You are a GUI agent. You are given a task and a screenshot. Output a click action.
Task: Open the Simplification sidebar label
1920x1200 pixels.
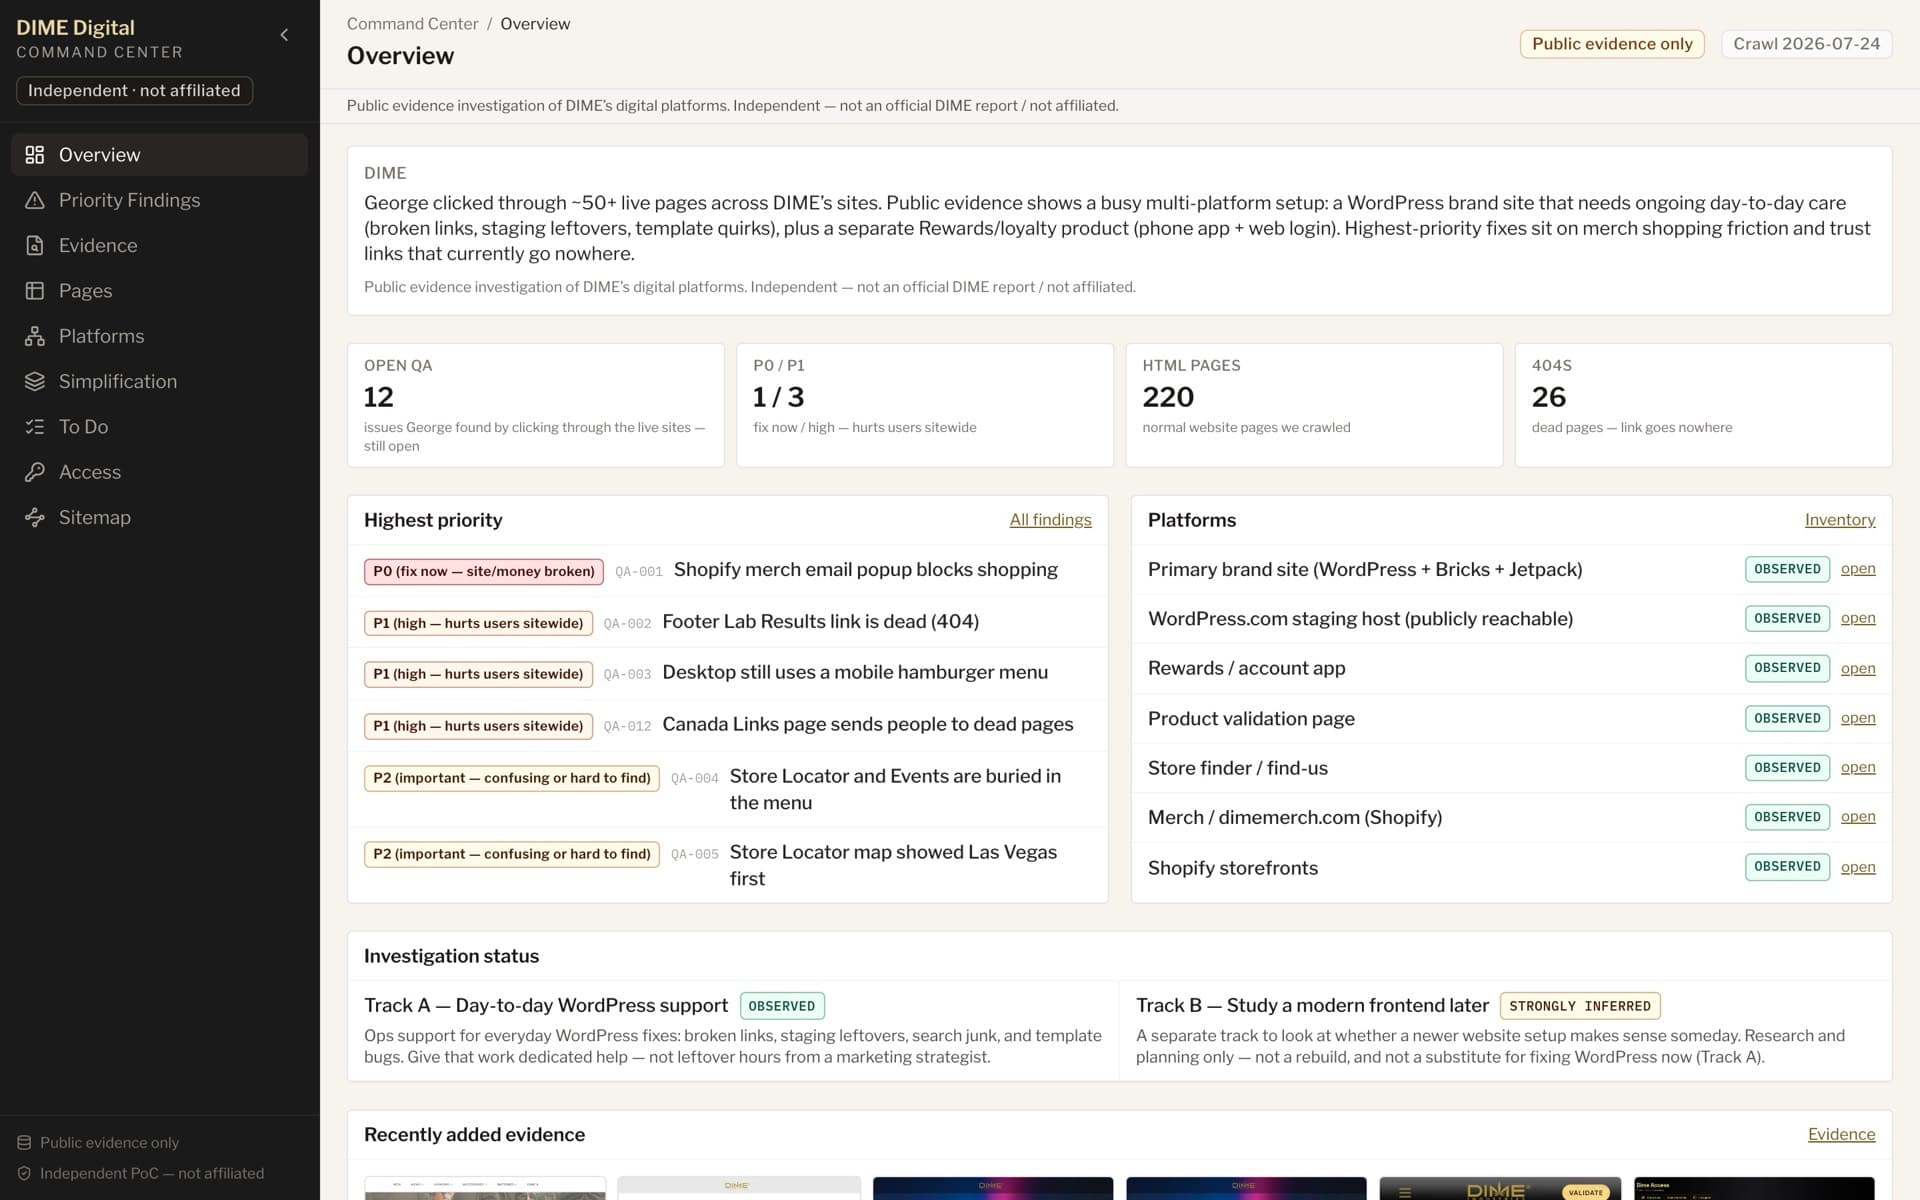coord(118,381)
